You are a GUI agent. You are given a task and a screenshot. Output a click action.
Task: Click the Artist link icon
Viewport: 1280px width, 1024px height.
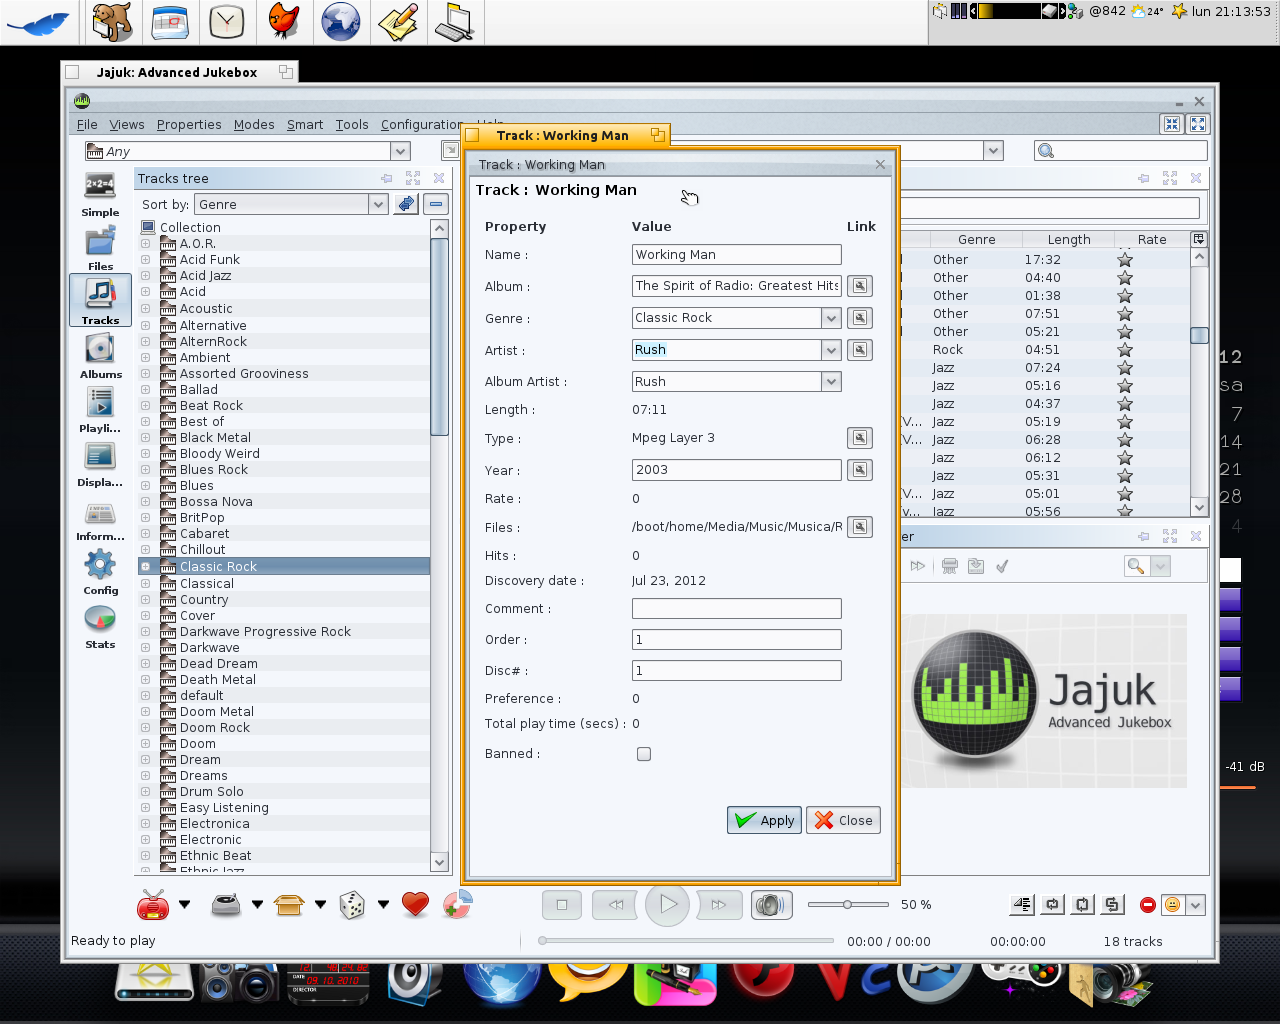[859, 350]
